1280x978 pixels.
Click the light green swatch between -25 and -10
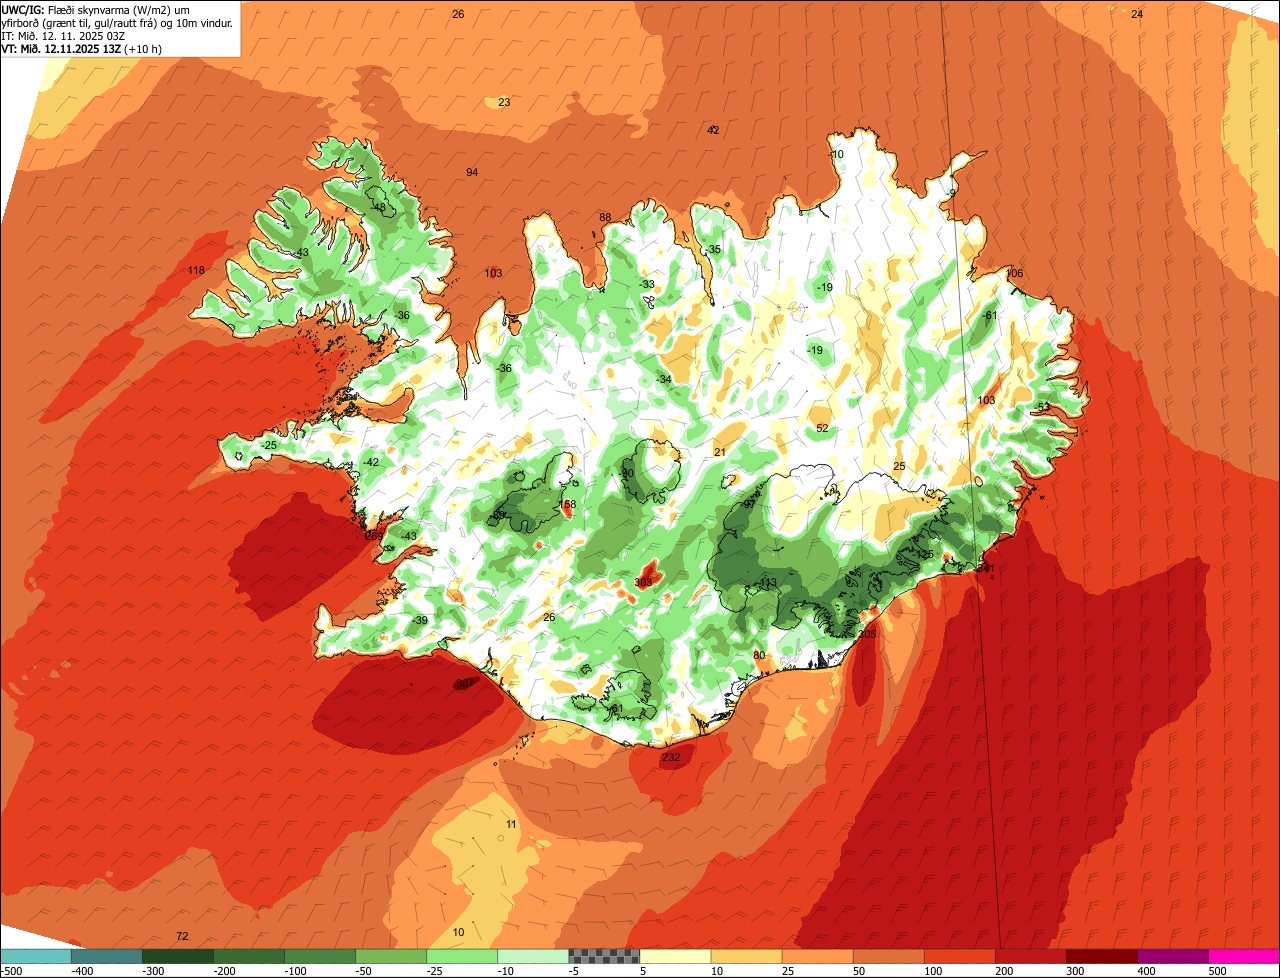click(462, 956)
